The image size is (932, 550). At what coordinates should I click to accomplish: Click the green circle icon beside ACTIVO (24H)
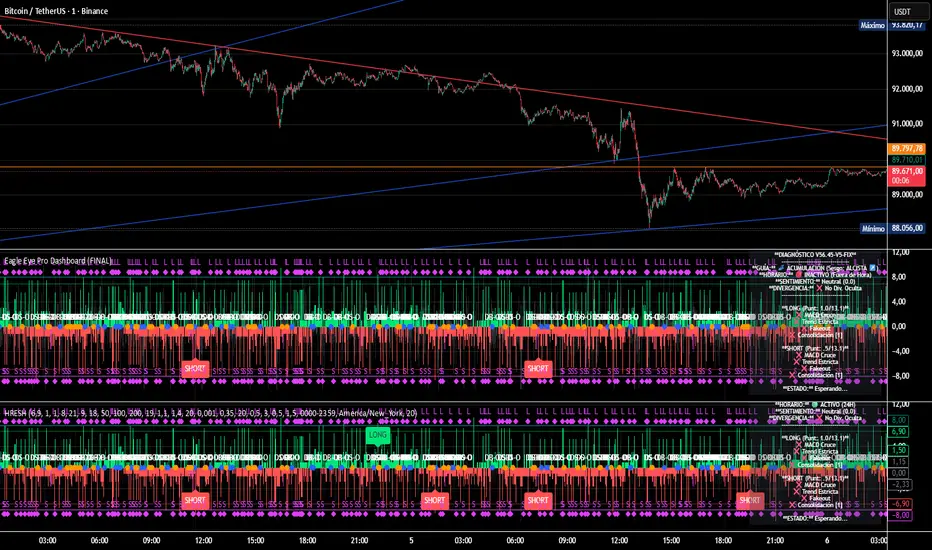(814, 405)
